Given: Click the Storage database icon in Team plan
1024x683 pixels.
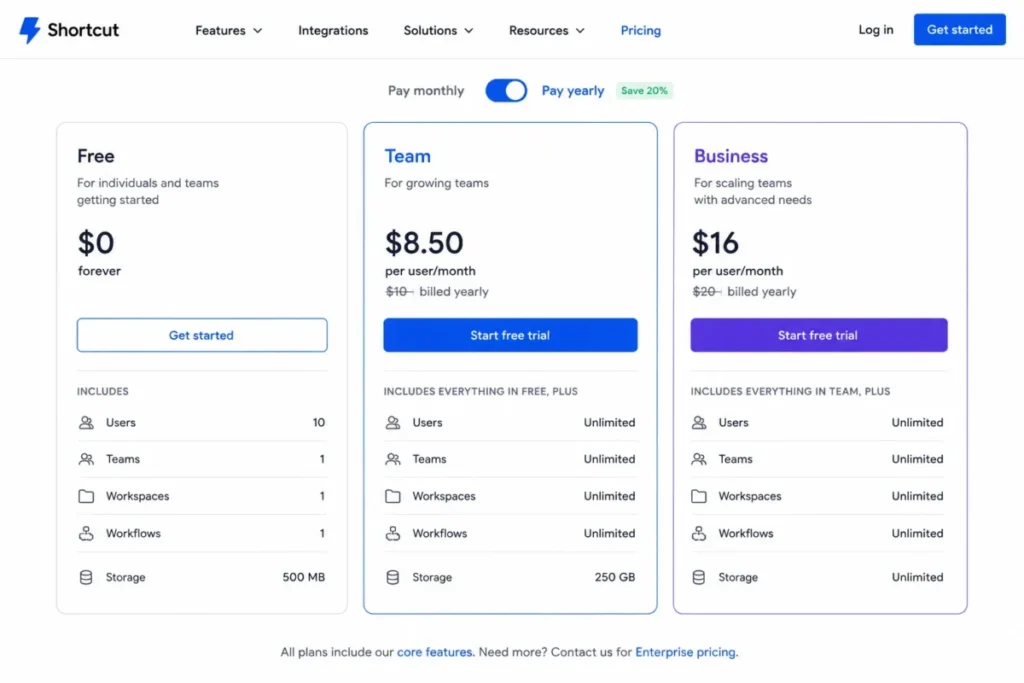Looking at the screenshot, I should (x=392, y=577).
